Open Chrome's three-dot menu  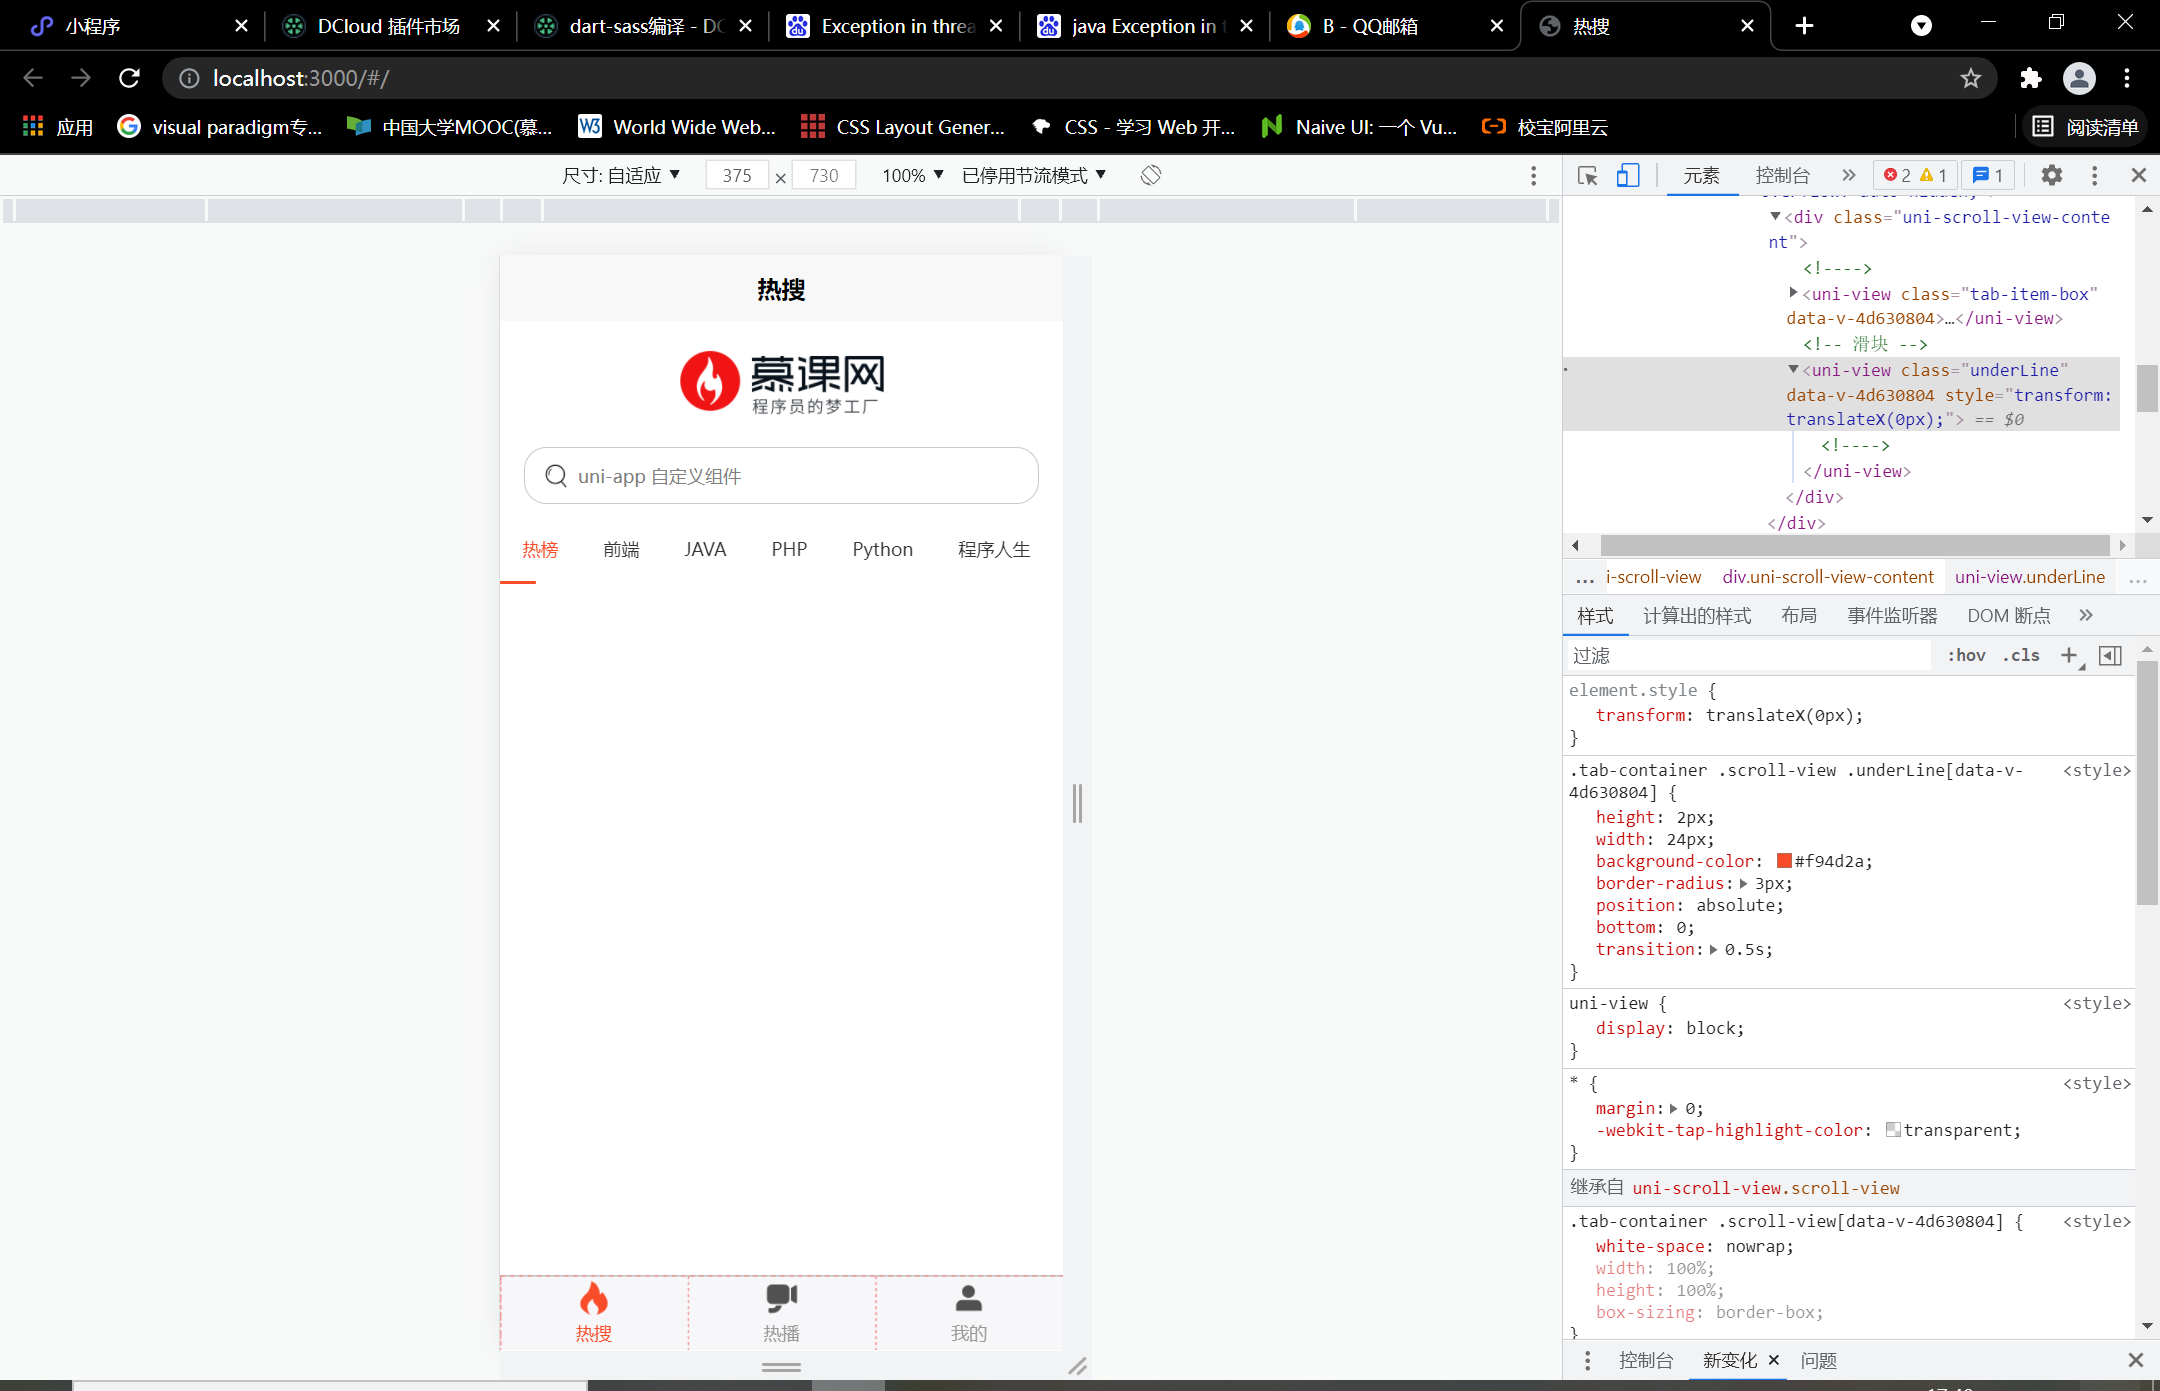(x=2127, y=78)
